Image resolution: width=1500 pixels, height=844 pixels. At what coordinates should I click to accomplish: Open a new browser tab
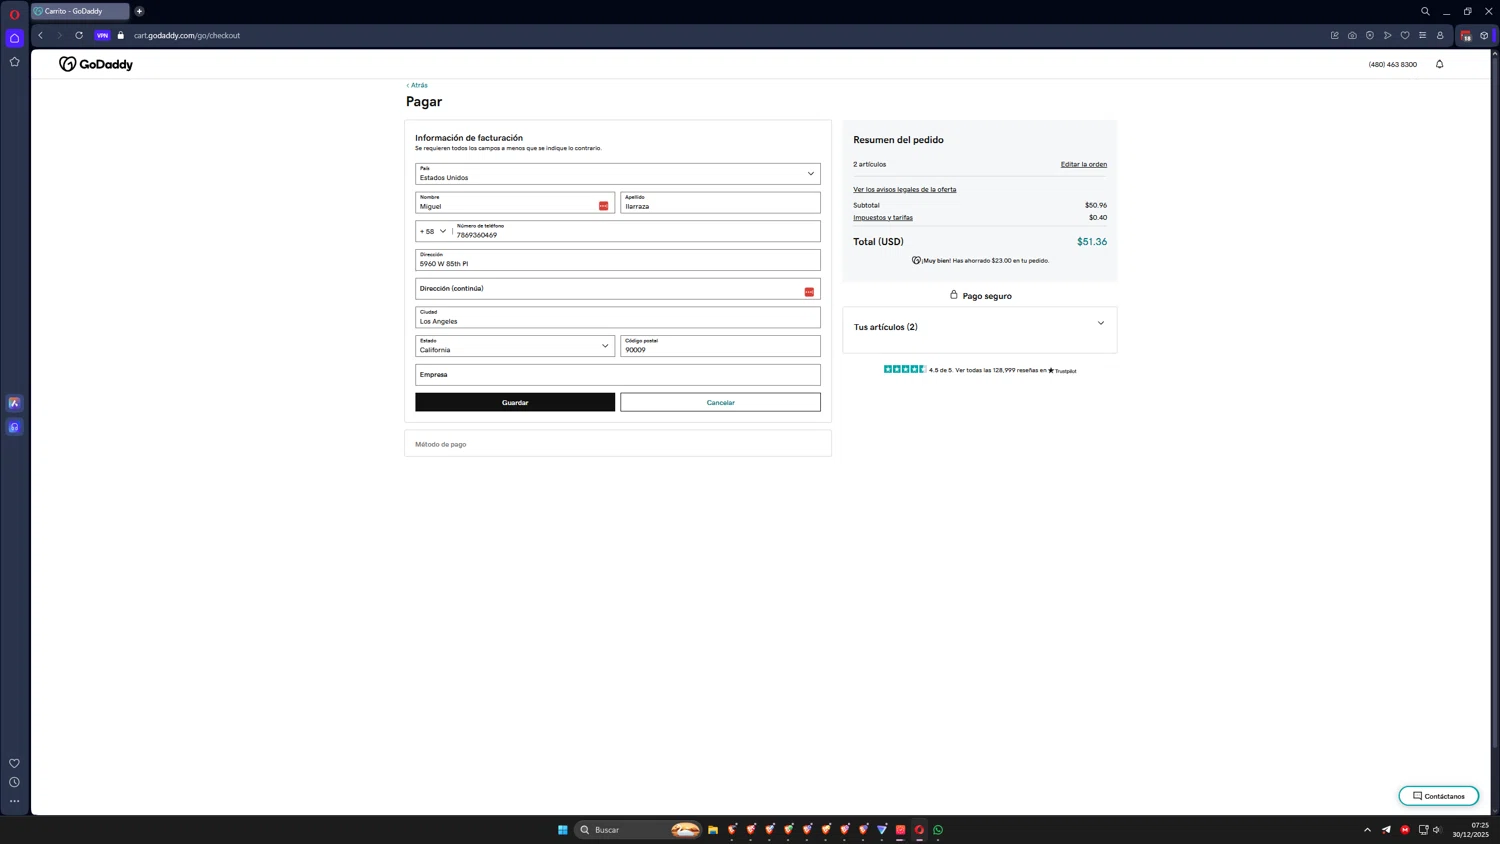coord(139,11)
